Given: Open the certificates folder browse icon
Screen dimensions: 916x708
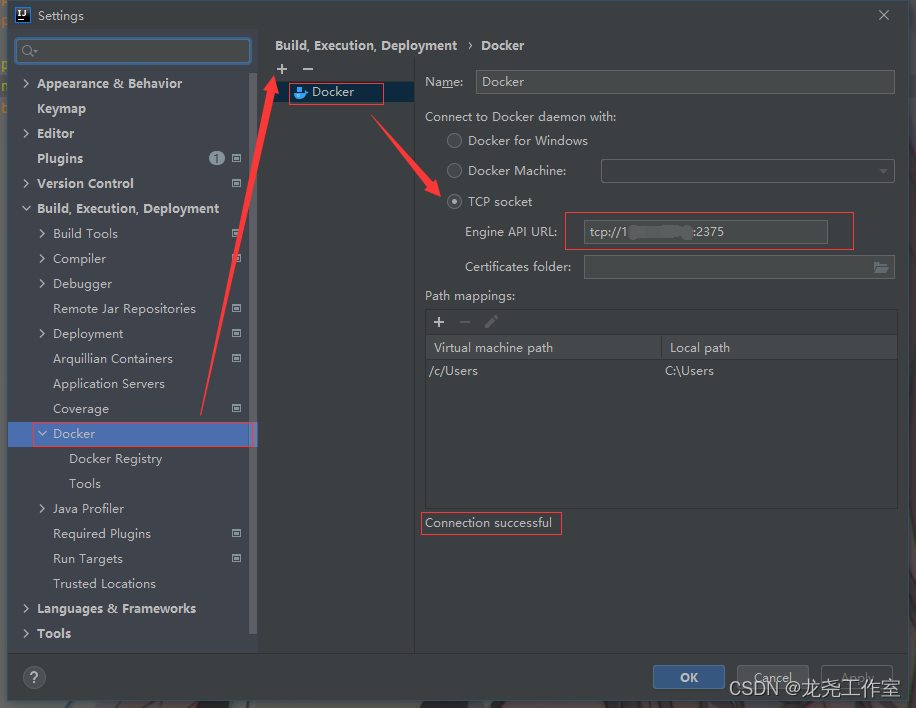Looking at the screenshot, I should coord(881,267).
